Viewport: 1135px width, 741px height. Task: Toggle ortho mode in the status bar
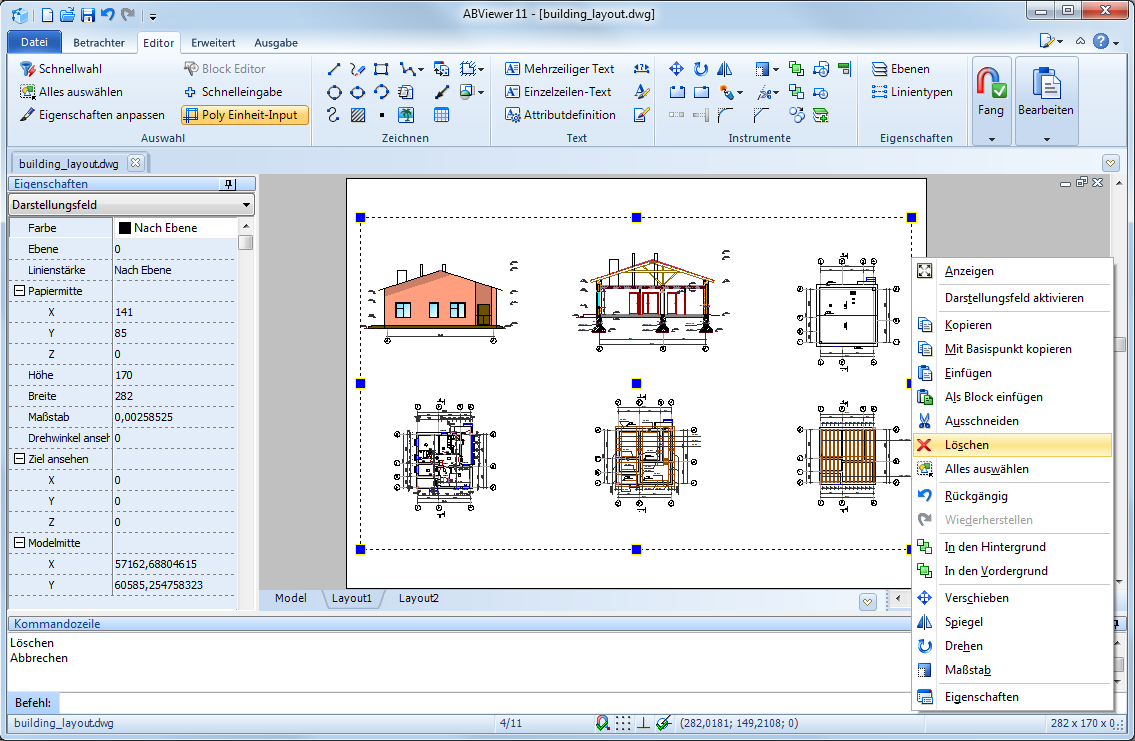643,723
